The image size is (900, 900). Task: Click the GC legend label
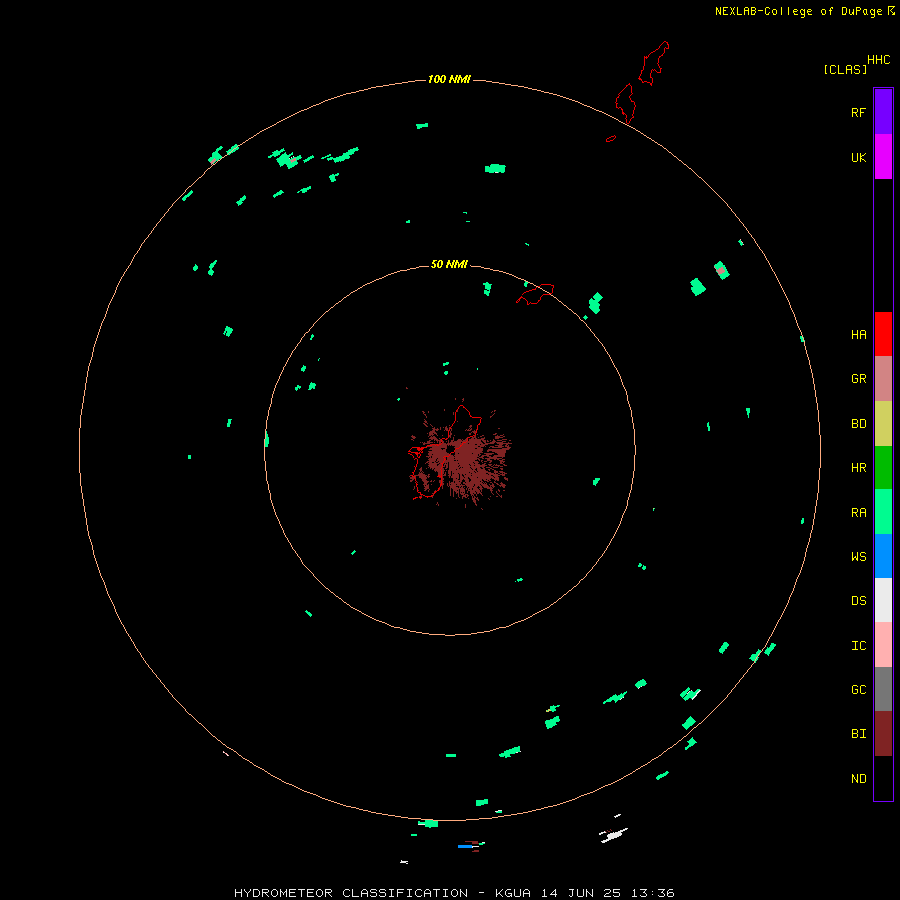(858, 689)
